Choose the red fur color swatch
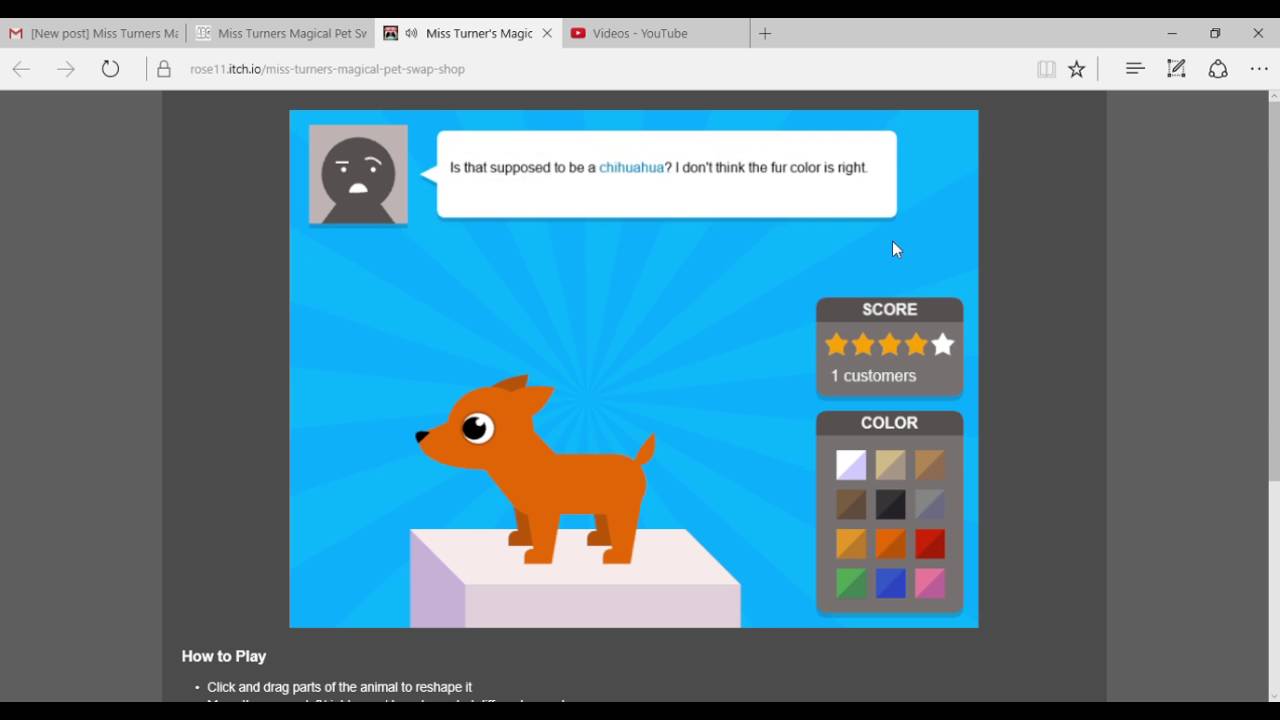 click(929, 544)
